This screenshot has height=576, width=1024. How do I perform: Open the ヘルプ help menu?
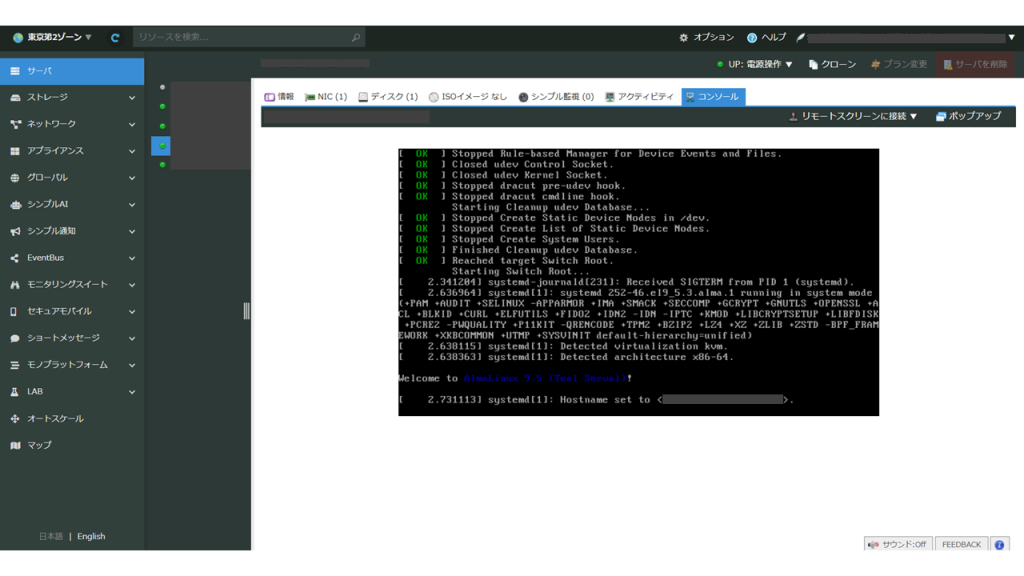pyautogui.click(x=767, y=37)
